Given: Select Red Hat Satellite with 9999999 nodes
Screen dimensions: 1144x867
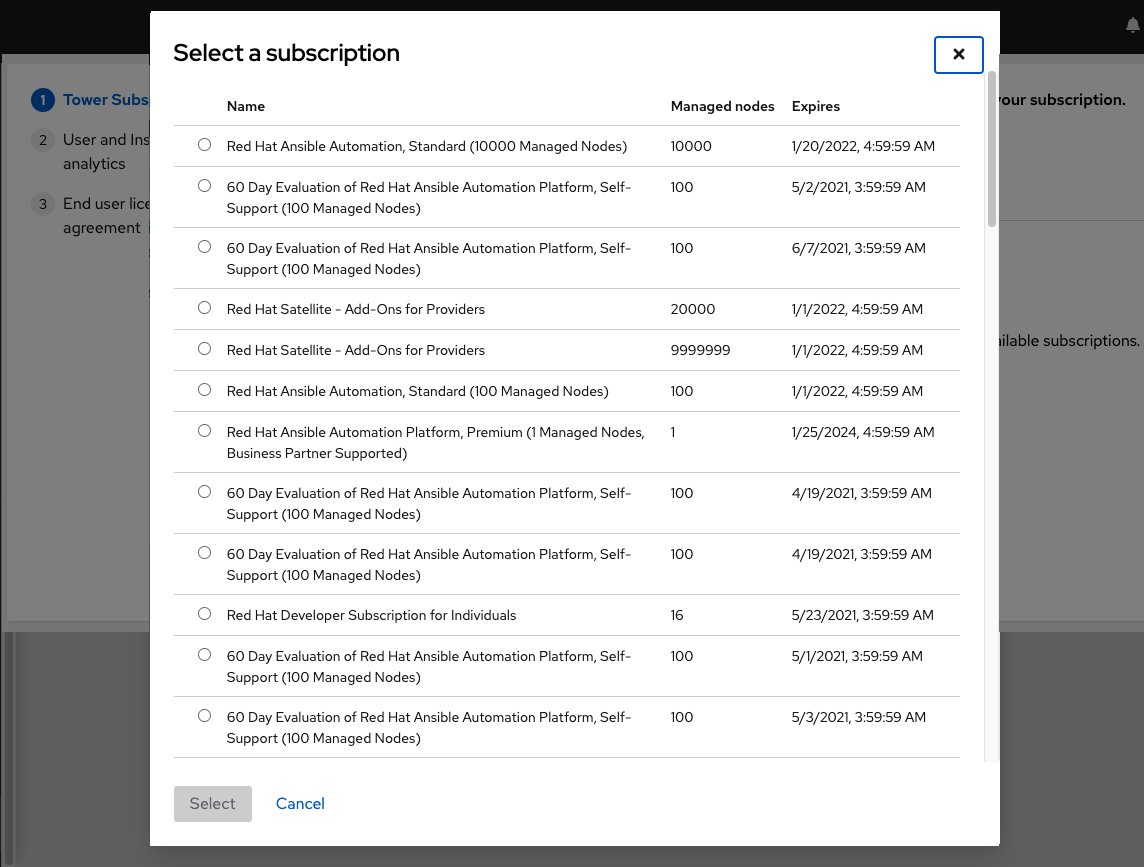Looking at the screenshot, I should [x=205, y=349].
